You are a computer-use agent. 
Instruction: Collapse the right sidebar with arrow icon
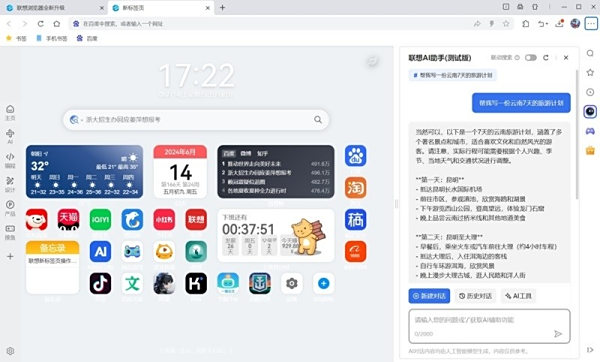[x=590, y=350]
